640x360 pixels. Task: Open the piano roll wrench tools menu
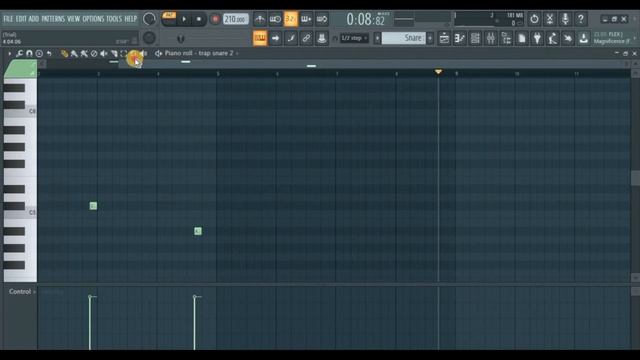pyautogui.click(x=19, y=53)
